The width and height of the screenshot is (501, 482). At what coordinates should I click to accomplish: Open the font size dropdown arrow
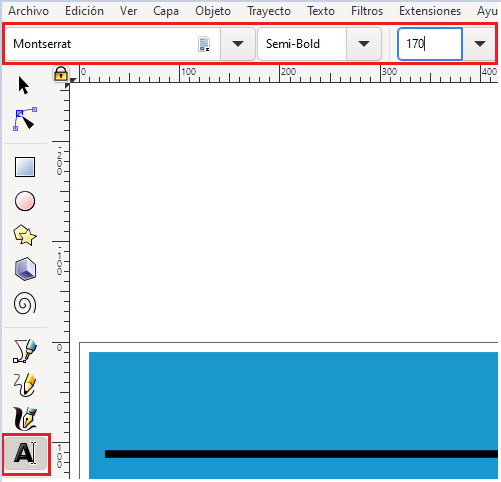tap(479, 44)
